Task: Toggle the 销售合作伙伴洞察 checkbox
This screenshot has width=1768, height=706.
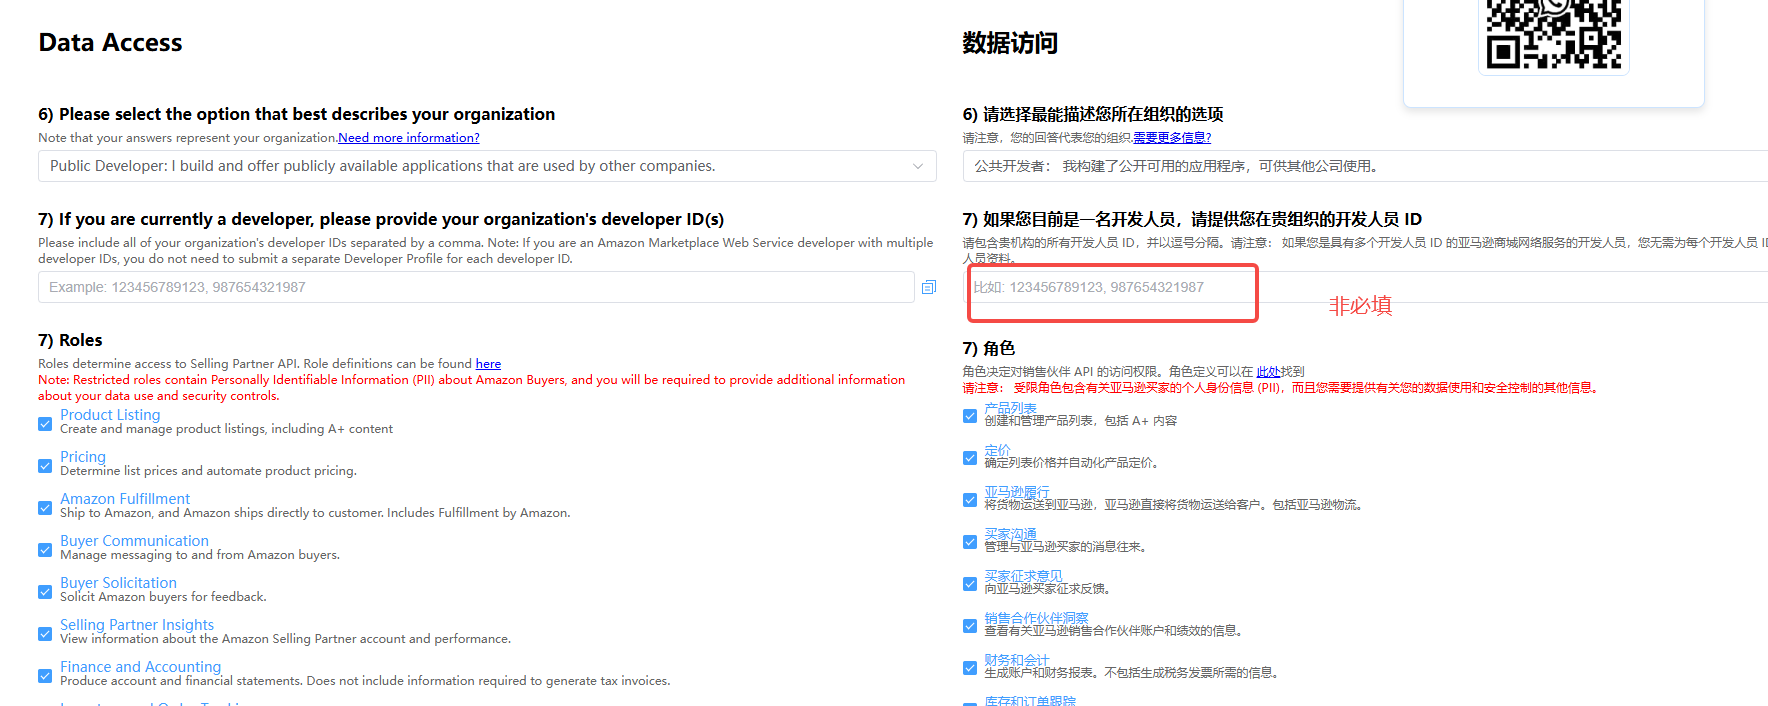Action: tap(970, 626)
